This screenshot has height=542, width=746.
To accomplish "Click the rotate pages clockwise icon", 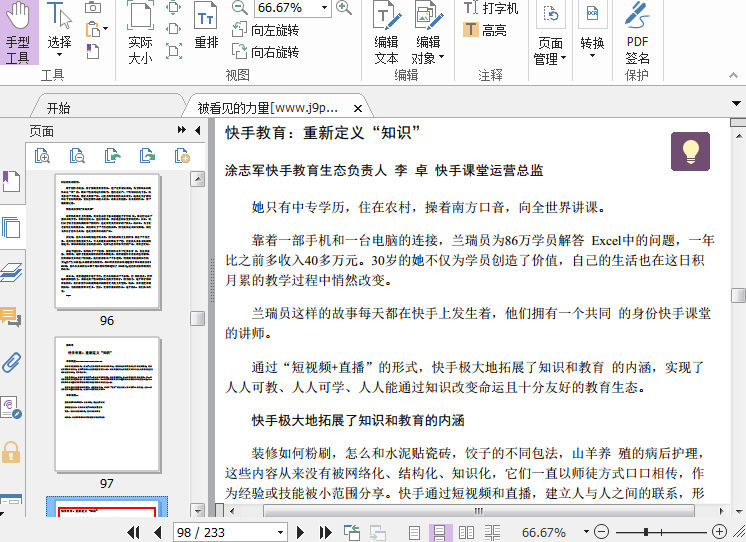I will point(147,155).
